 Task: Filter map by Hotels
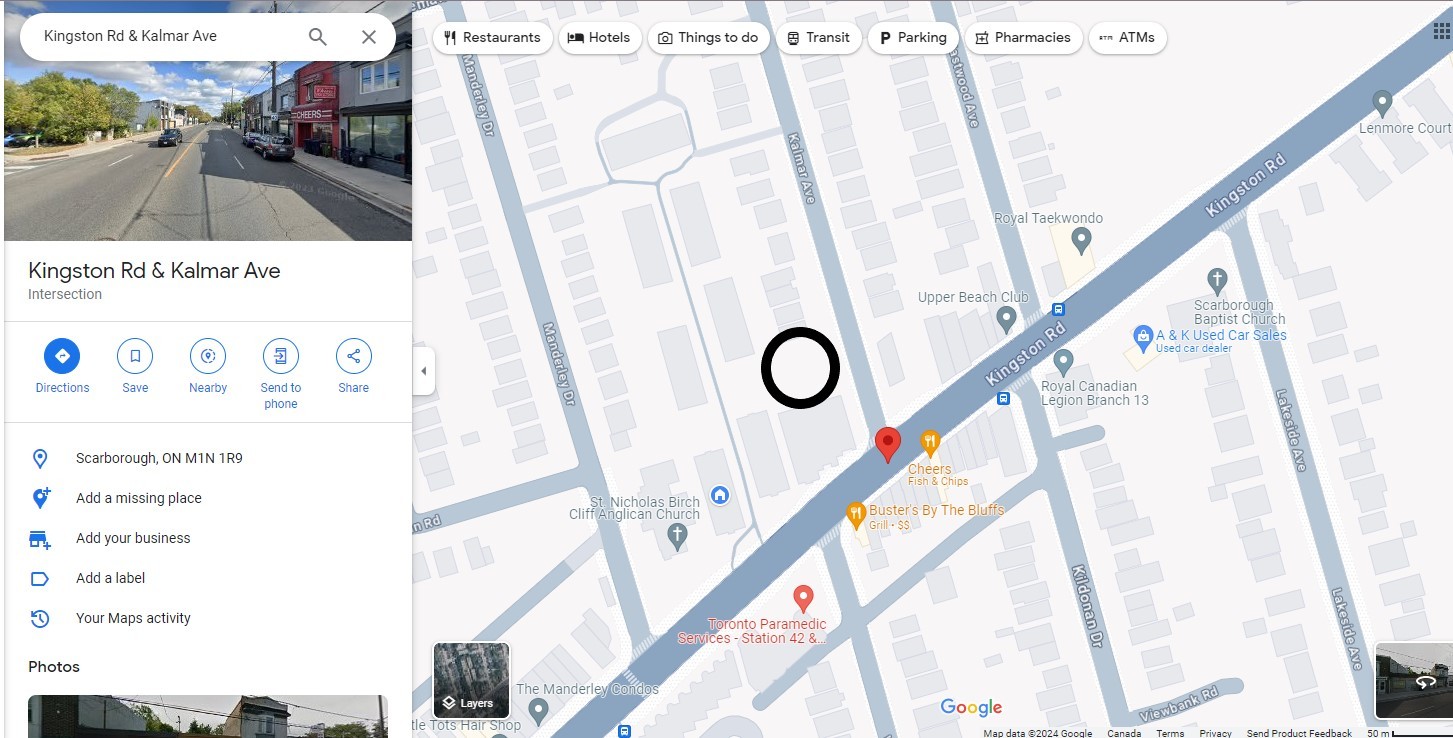(599, 38)
